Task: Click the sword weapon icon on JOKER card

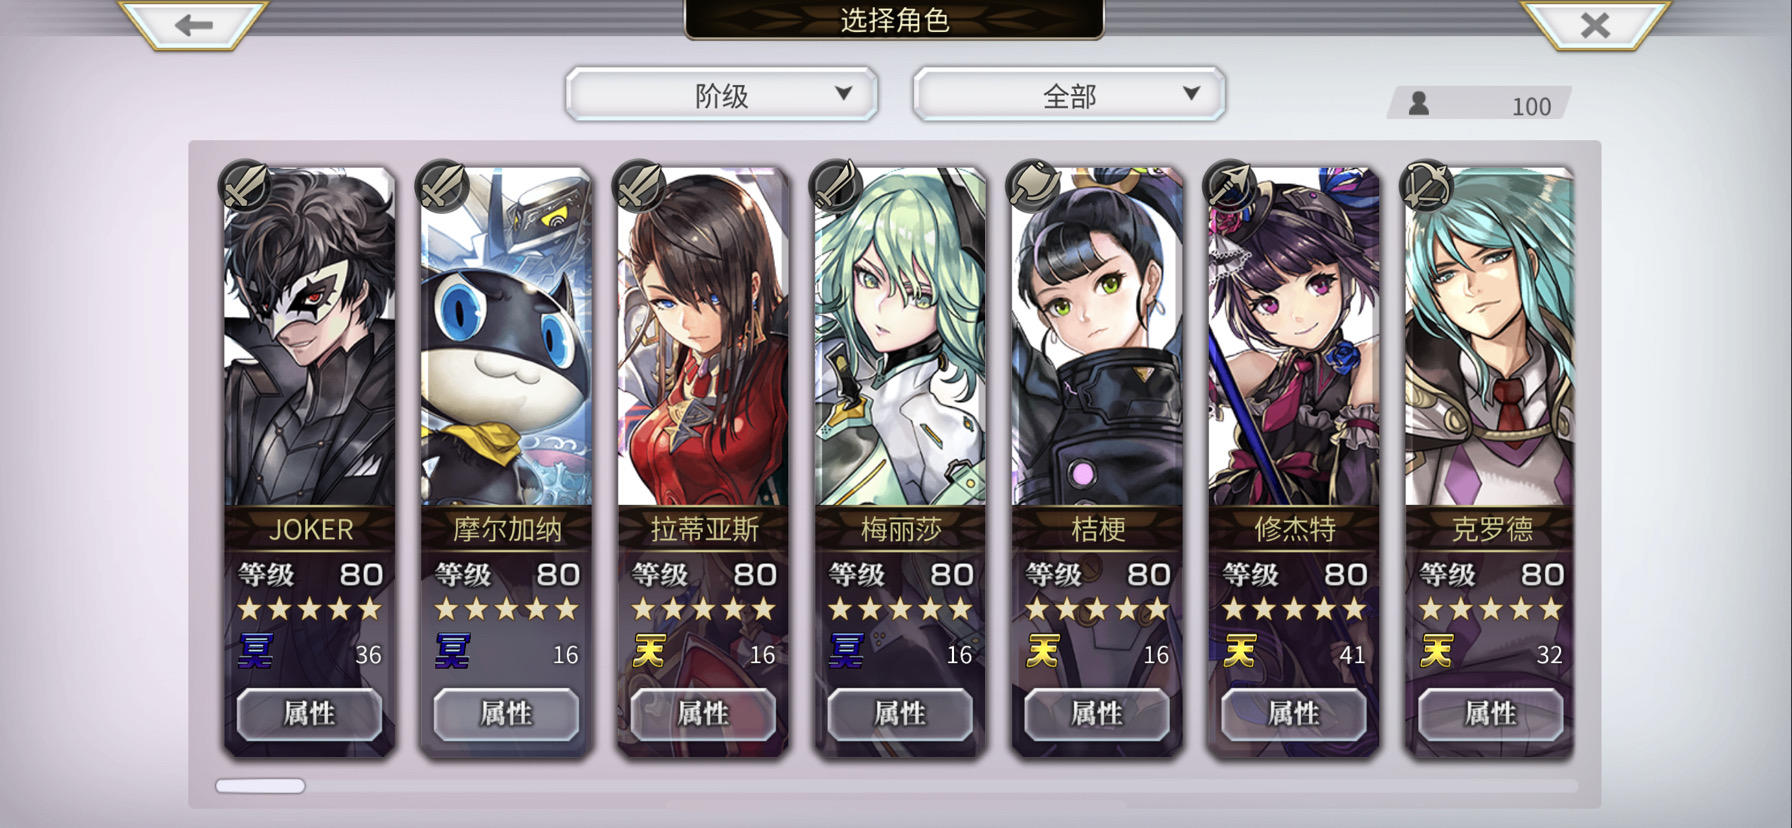Action: click(x=244, y=186)
